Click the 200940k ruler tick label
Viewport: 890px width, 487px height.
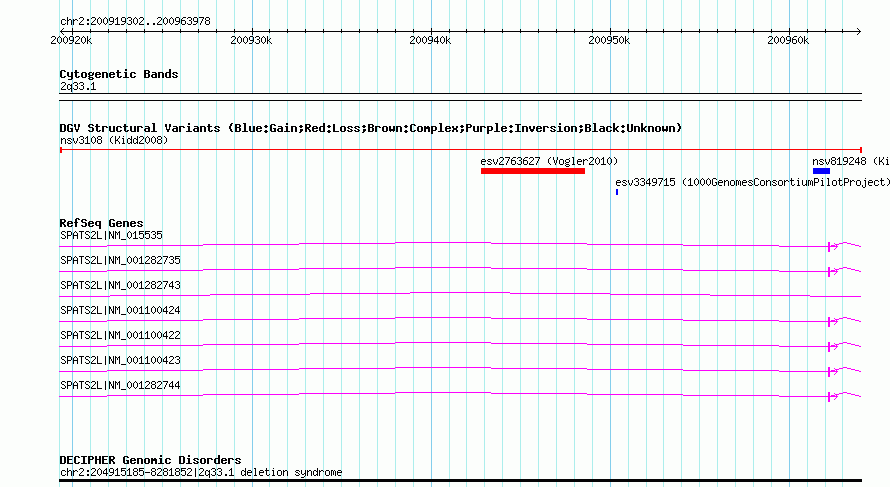click(x=430, y=40)
